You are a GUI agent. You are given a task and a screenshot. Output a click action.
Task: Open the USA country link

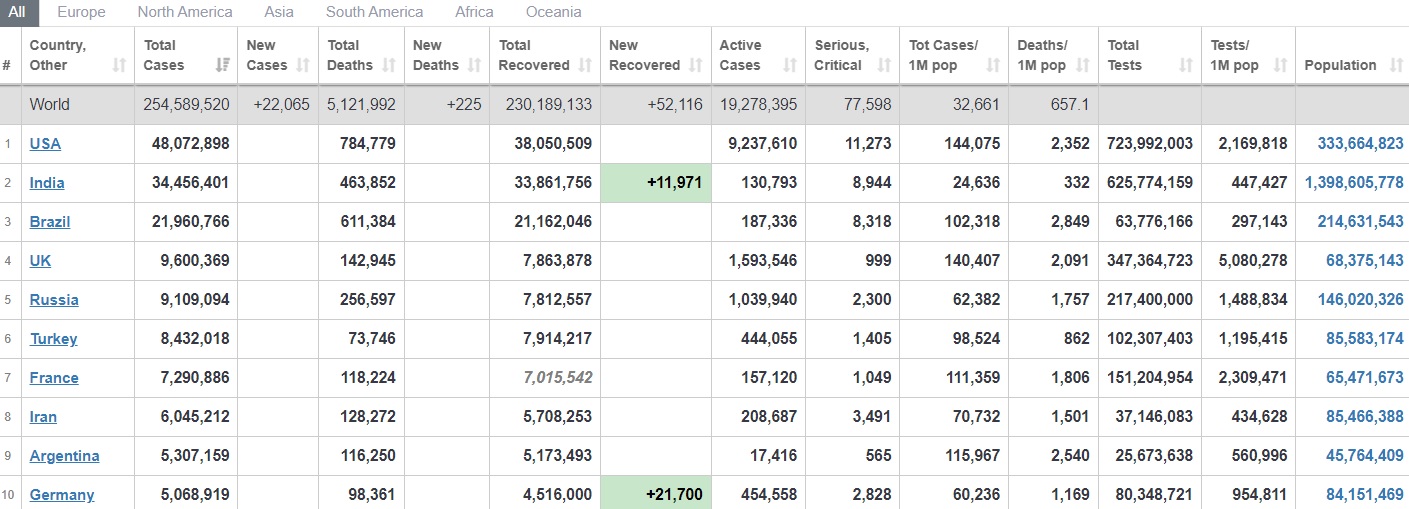(x=45, y=144)
